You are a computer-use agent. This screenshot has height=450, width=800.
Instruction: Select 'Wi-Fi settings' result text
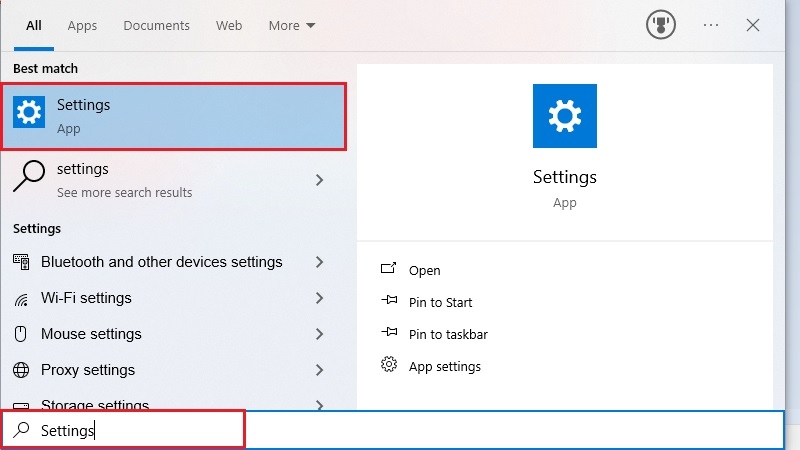pos(86,298)
